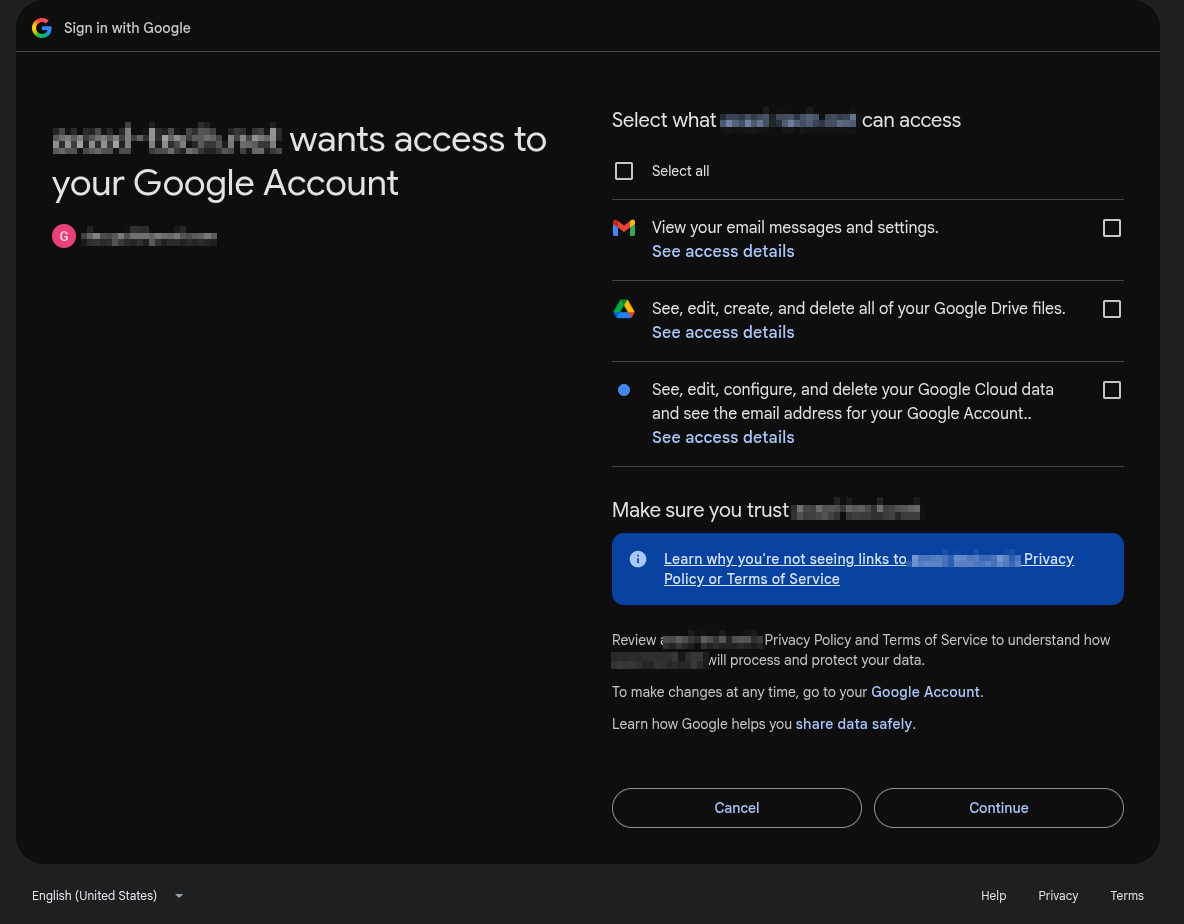
Task: Click the Google Cloud data permission description
Action: (x=853, y=402)
